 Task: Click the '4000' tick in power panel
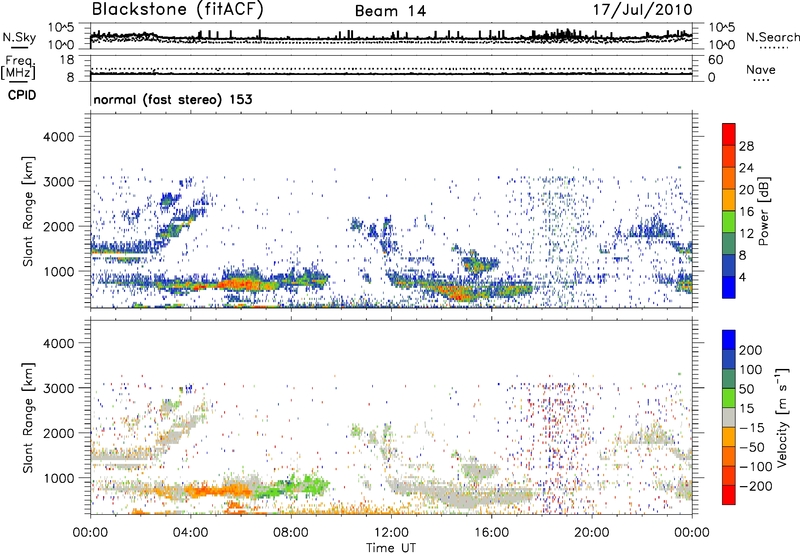(x=58, y=137)
